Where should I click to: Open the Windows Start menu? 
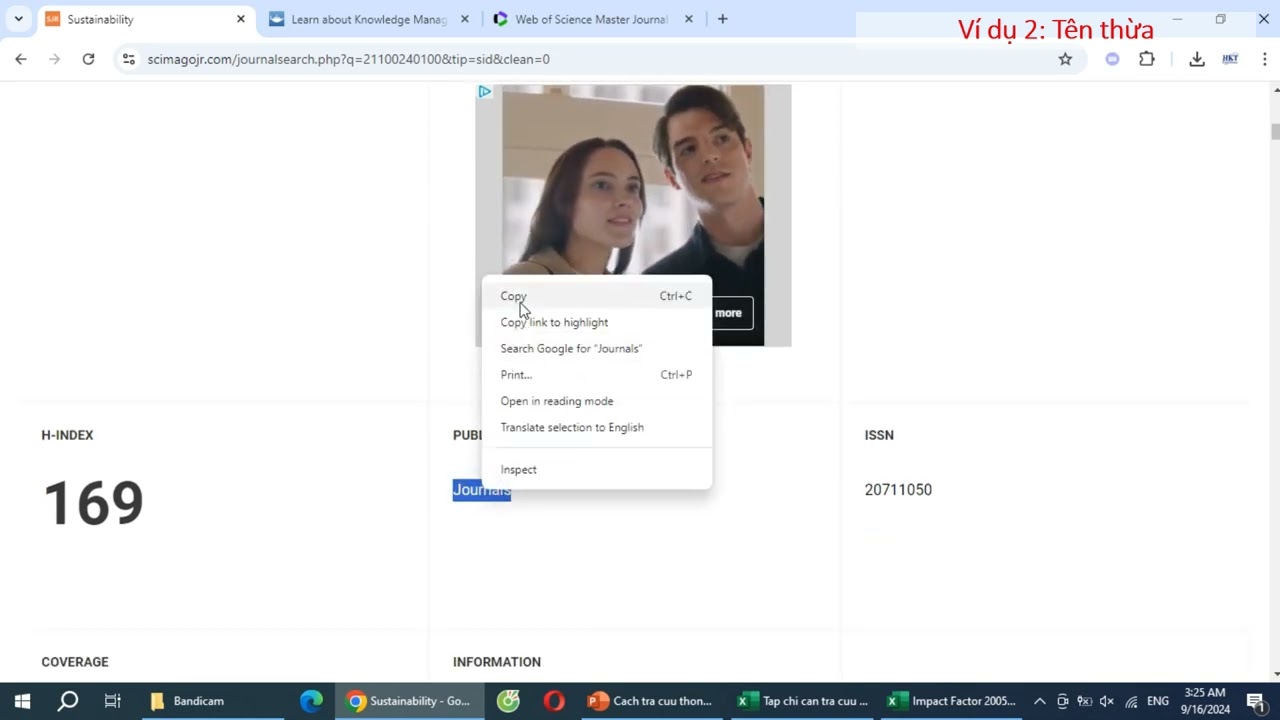pos(22,701)
